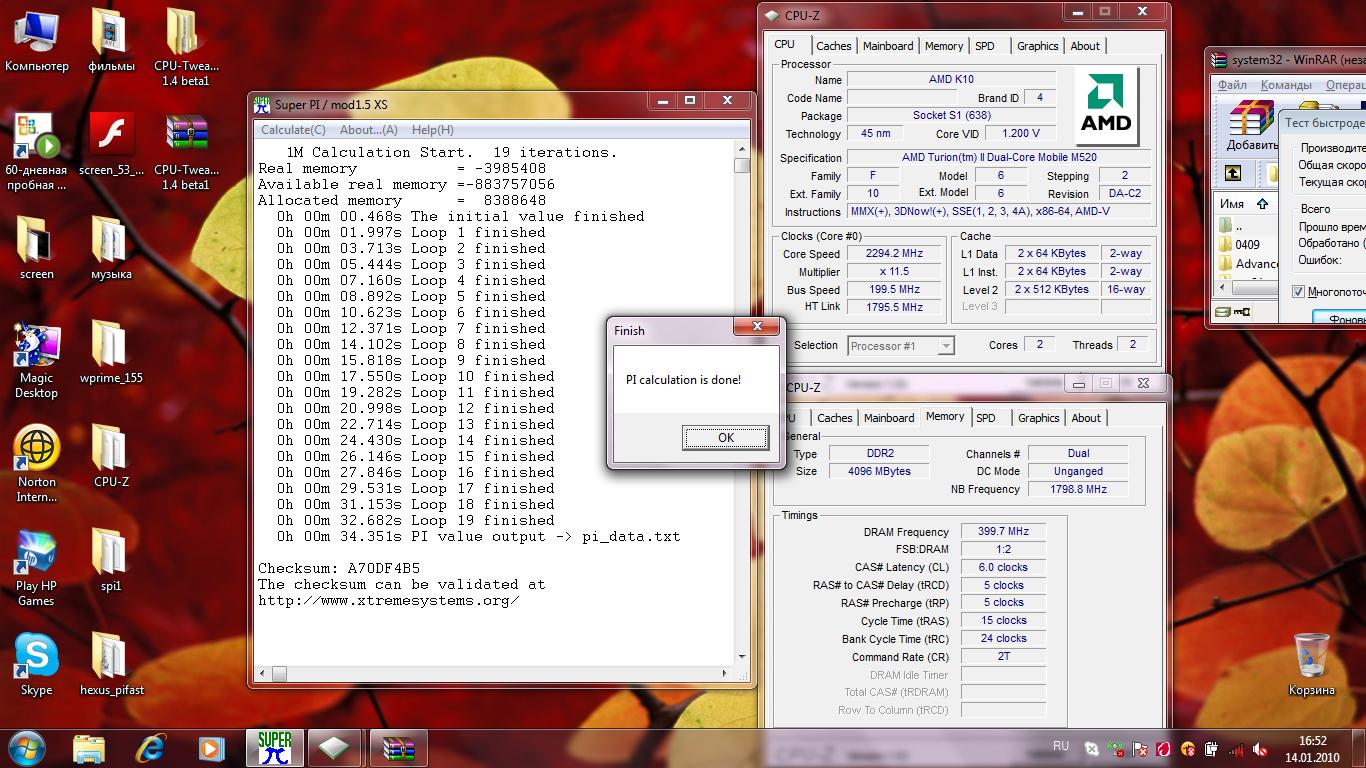Open Memory tab in top CPU-Z window
The image size is (1366, 768).
tap(944, 46)
